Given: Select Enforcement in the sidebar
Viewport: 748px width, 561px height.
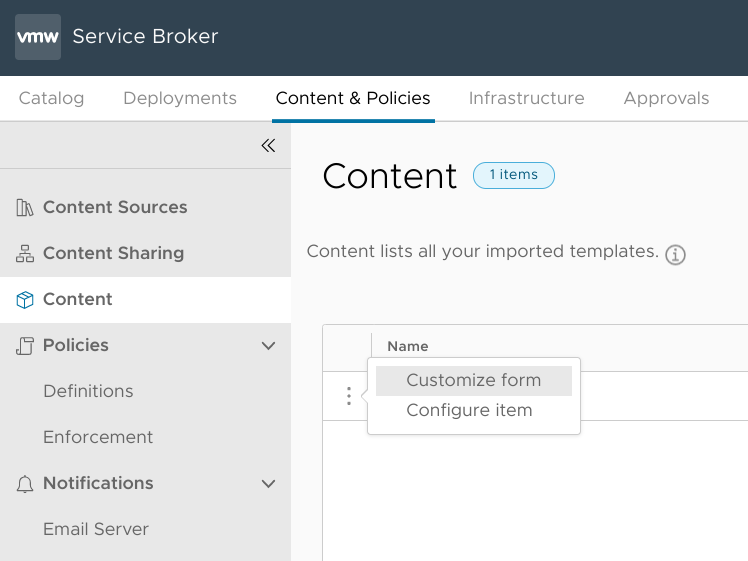Looking at the screenshot, I should tap(98, 437).
